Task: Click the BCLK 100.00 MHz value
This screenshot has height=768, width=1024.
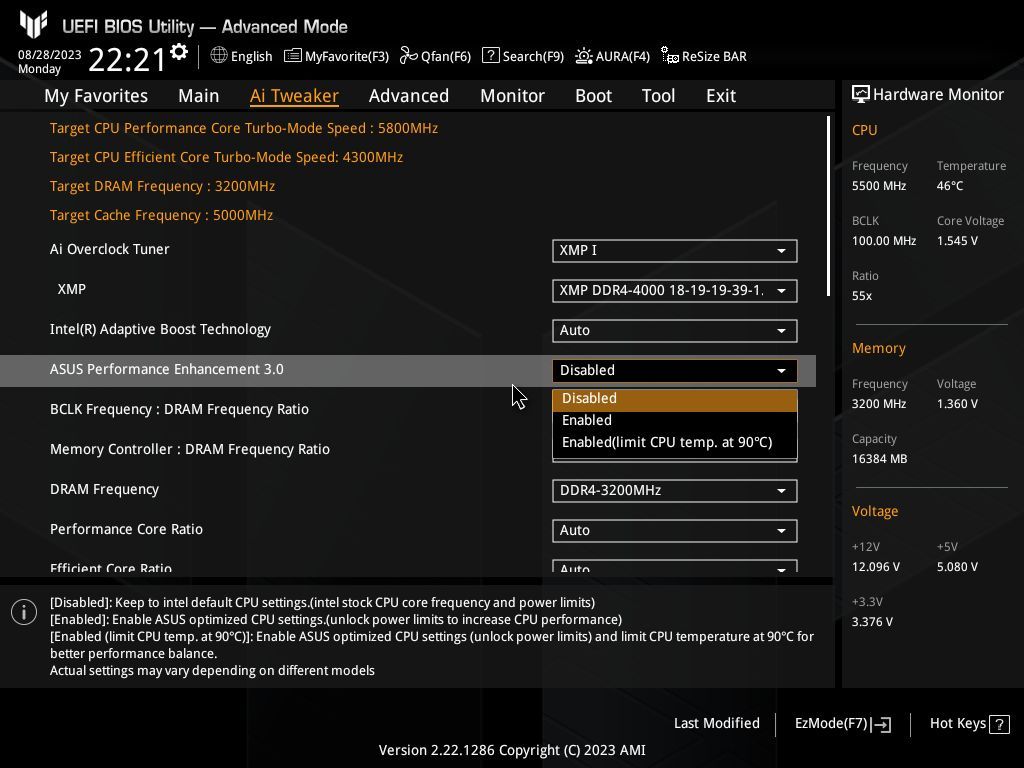Action: 884,241
